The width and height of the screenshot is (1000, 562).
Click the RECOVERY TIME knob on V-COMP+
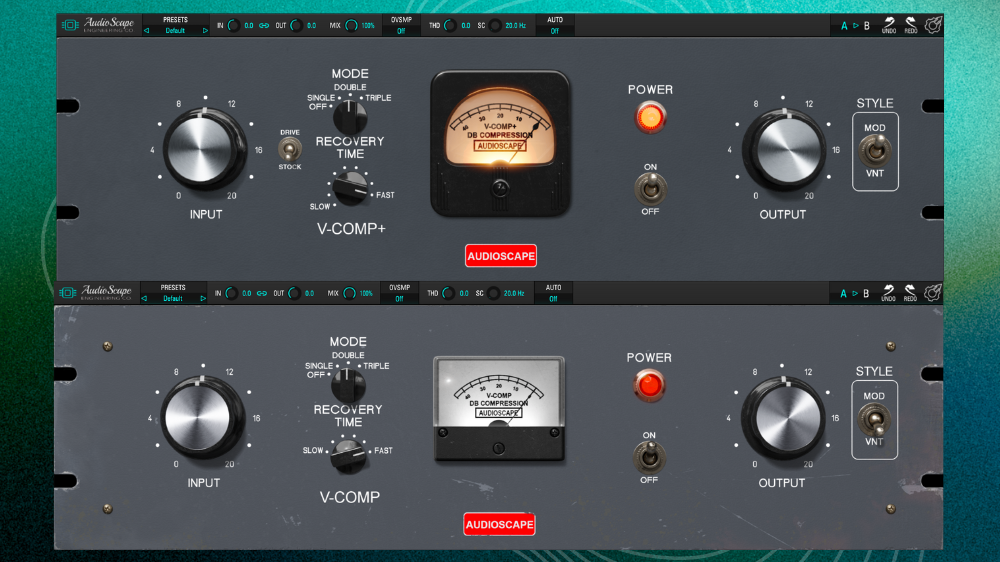coord(351,188)
